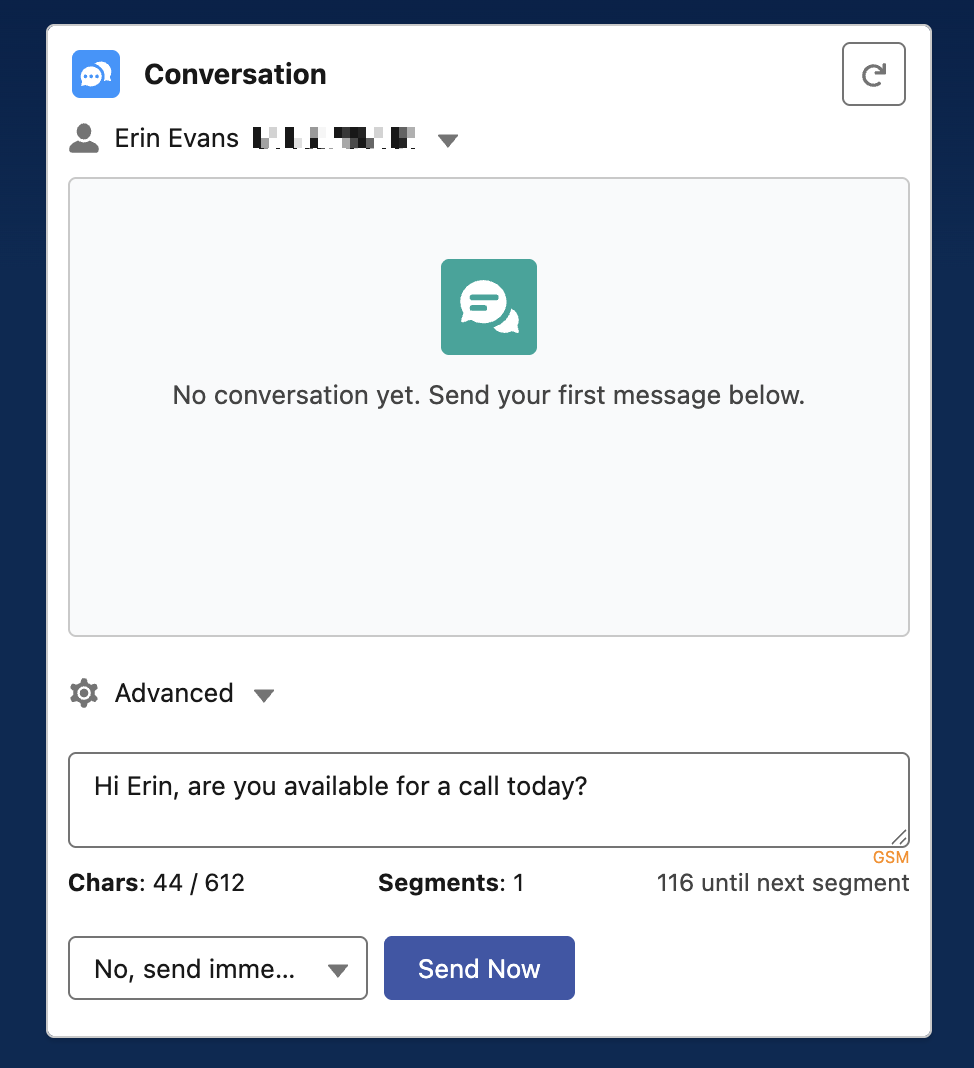The height and width of the screenshot is (1068, 974).
Task: Click the orange GSM encoding label
Action: pos(890,858)
